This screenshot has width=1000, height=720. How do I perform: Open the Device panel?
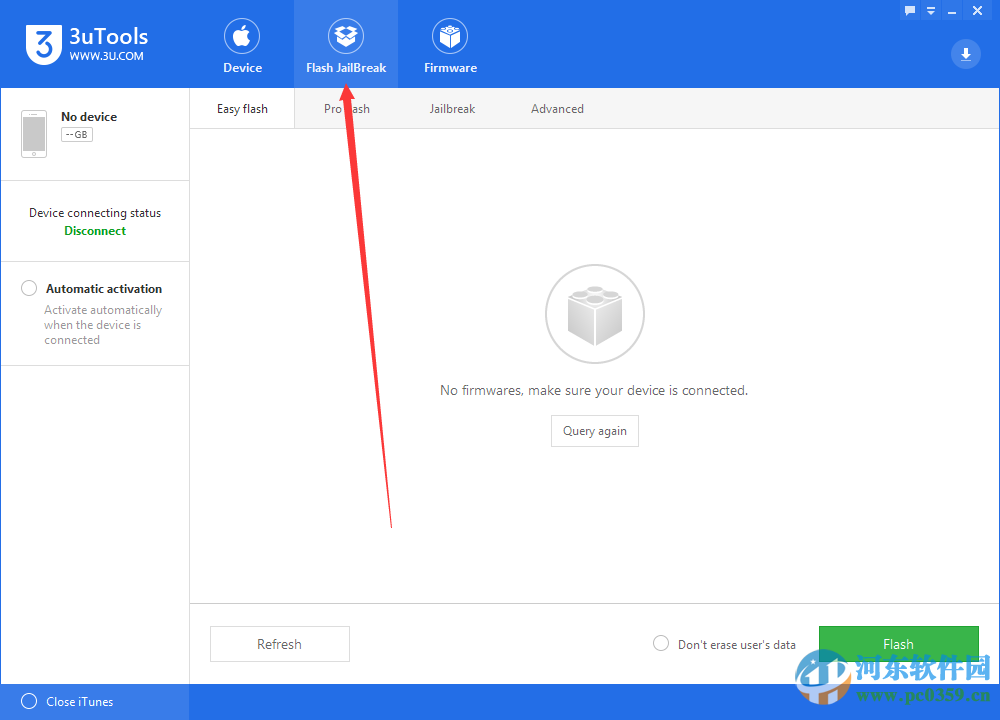pos(242,44)
